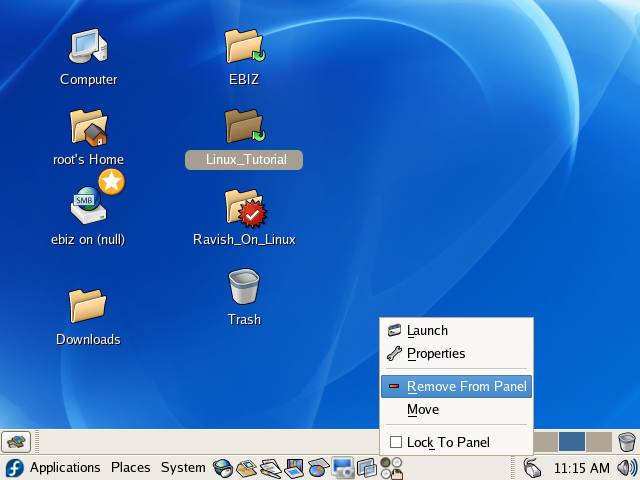Click the screenshot camera panel icon
This screenshot has width=640, height=480.
(x=343, y=467)
